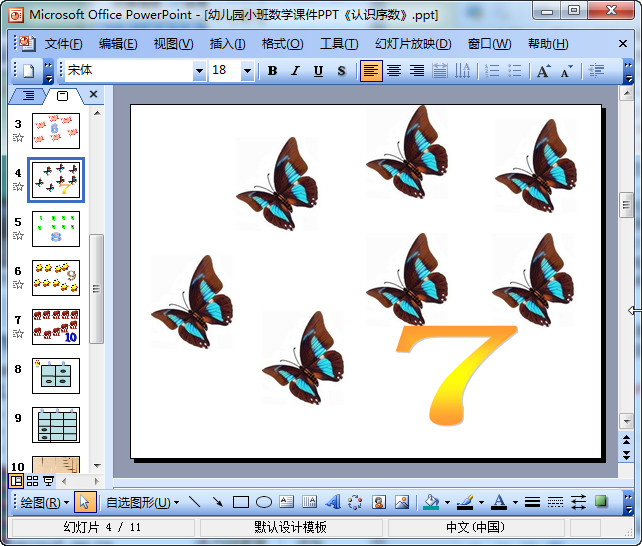Open 工具(T) menu
This screenshot has height=546, width=642.
(x=339, y=43)
